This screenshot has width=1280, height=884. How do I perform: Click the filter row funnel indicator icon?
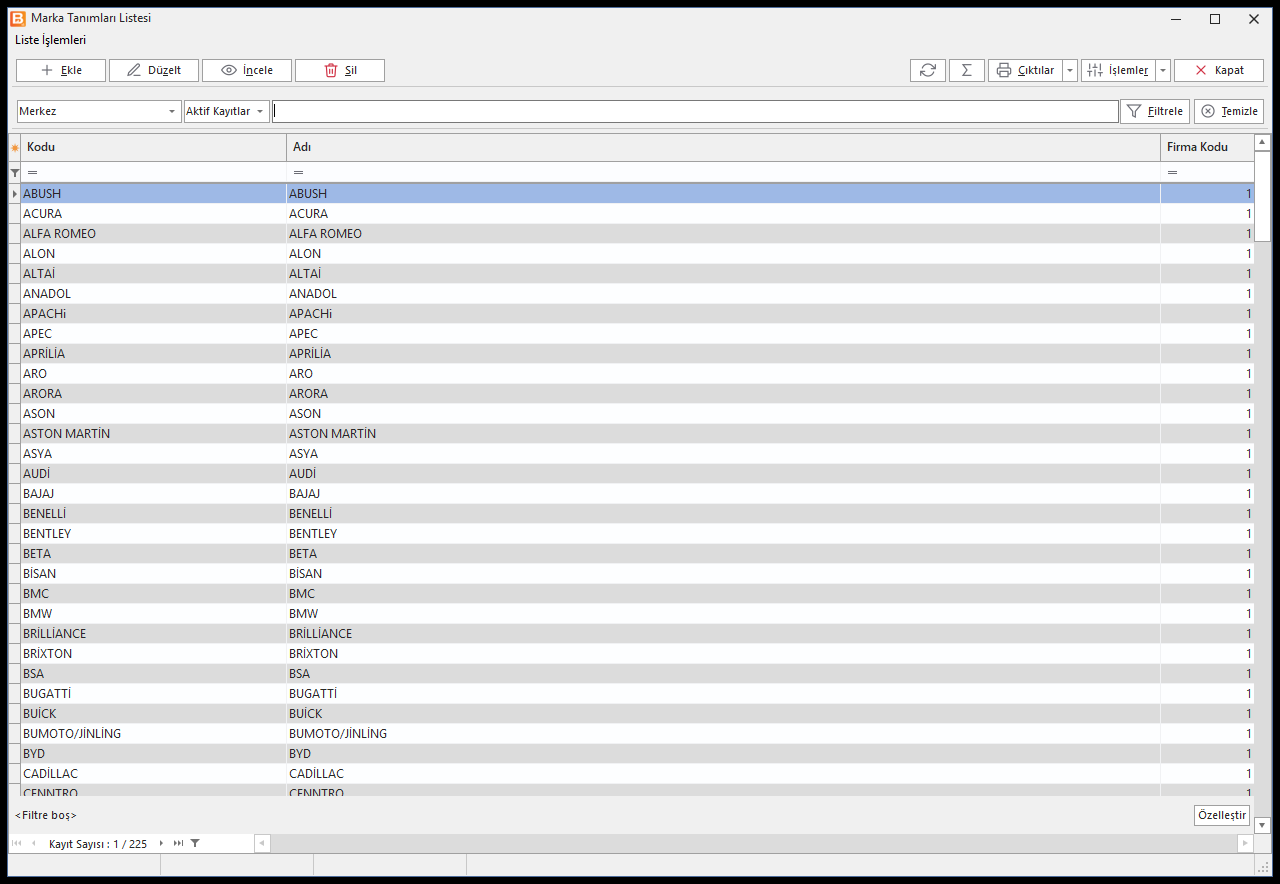point(15,173)
